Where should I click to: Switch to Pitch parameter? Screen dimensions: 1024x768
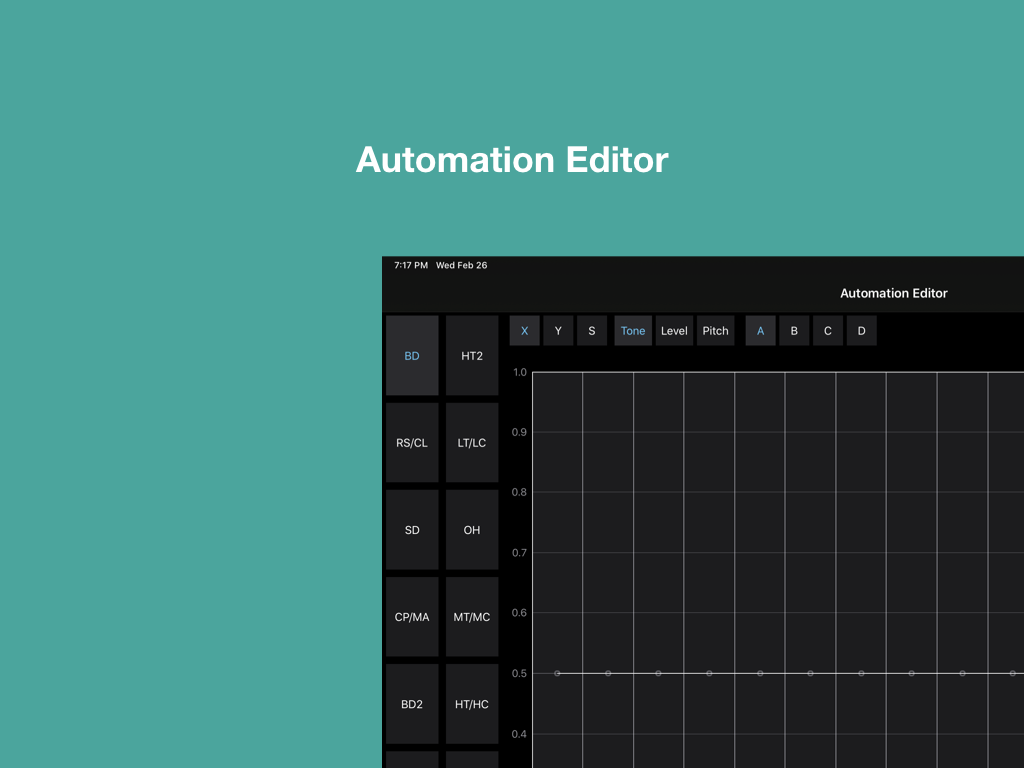tap(715, 331)
